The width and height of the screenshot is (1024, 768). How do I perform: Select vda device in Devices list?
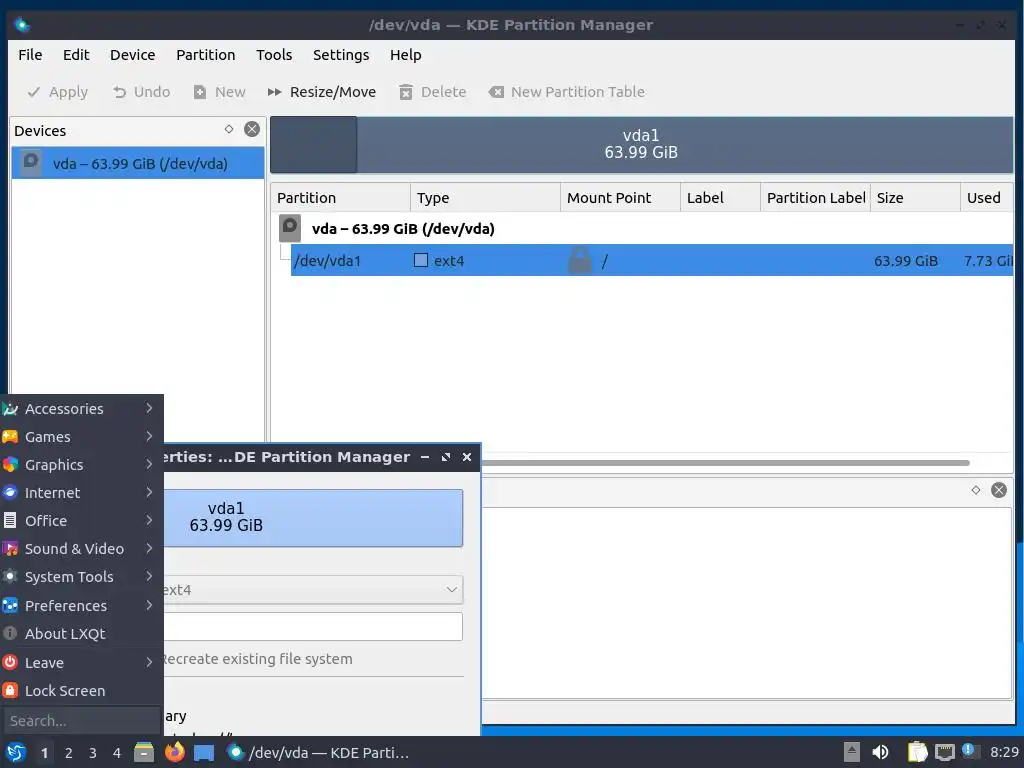coord(138,163)
